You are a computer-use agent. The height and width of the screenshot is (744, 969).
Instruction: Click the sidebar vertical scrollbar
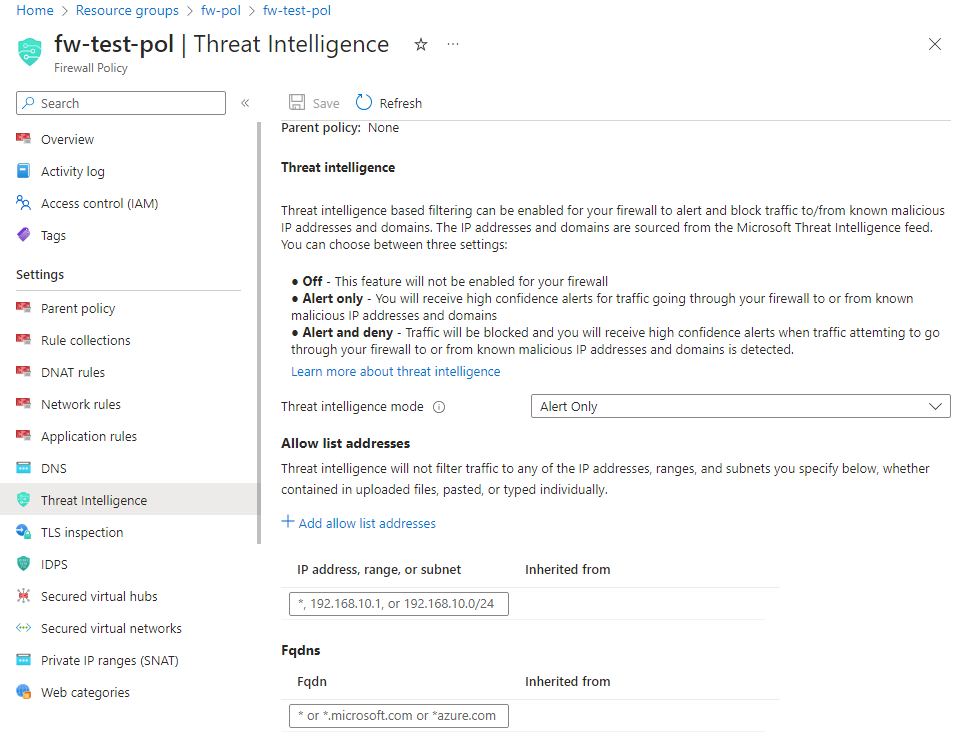pyautogui.click(x=259, y=332)
